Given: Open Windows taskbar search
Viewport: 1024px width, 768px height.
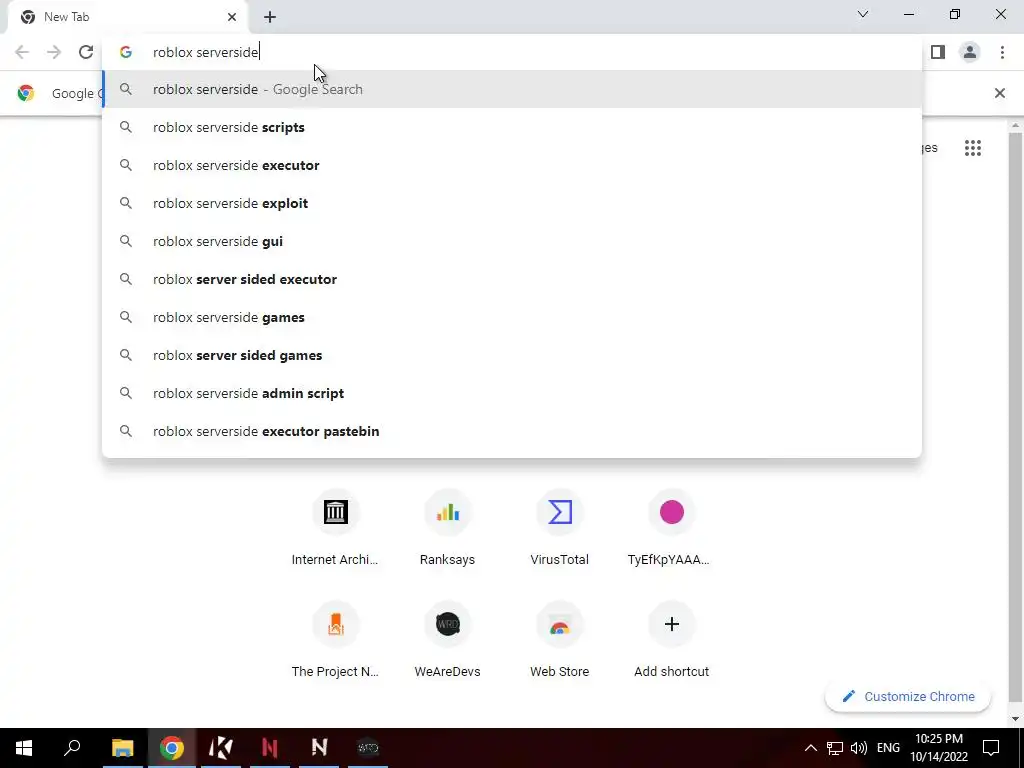Looking at the screenshot, I should point(72,748).
